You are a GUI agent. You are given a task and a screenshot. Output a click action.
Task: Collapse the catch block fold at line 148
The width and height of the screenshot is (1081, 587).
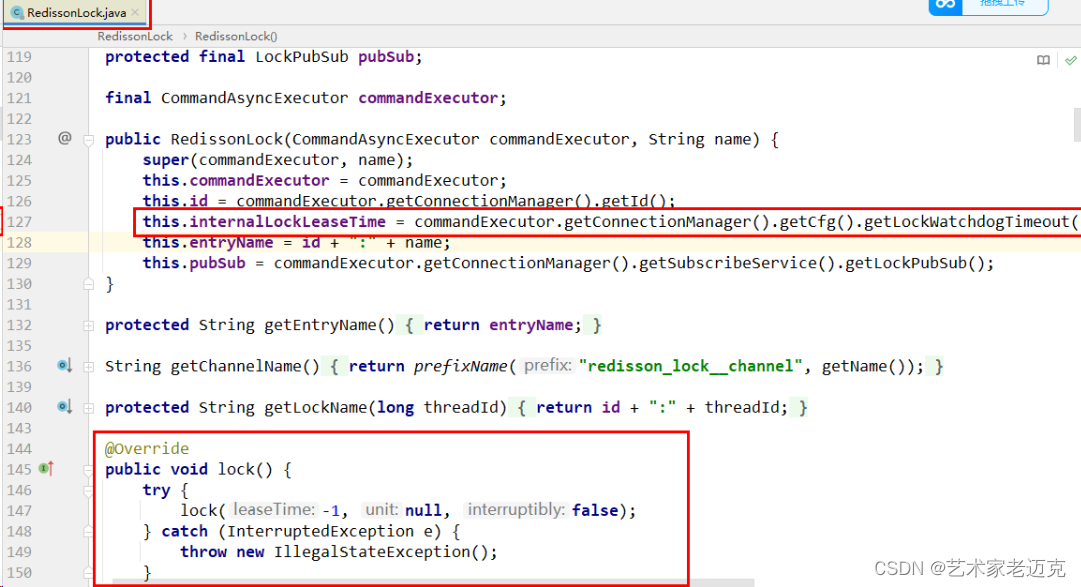pyautogui.click(x=88, y=532)
